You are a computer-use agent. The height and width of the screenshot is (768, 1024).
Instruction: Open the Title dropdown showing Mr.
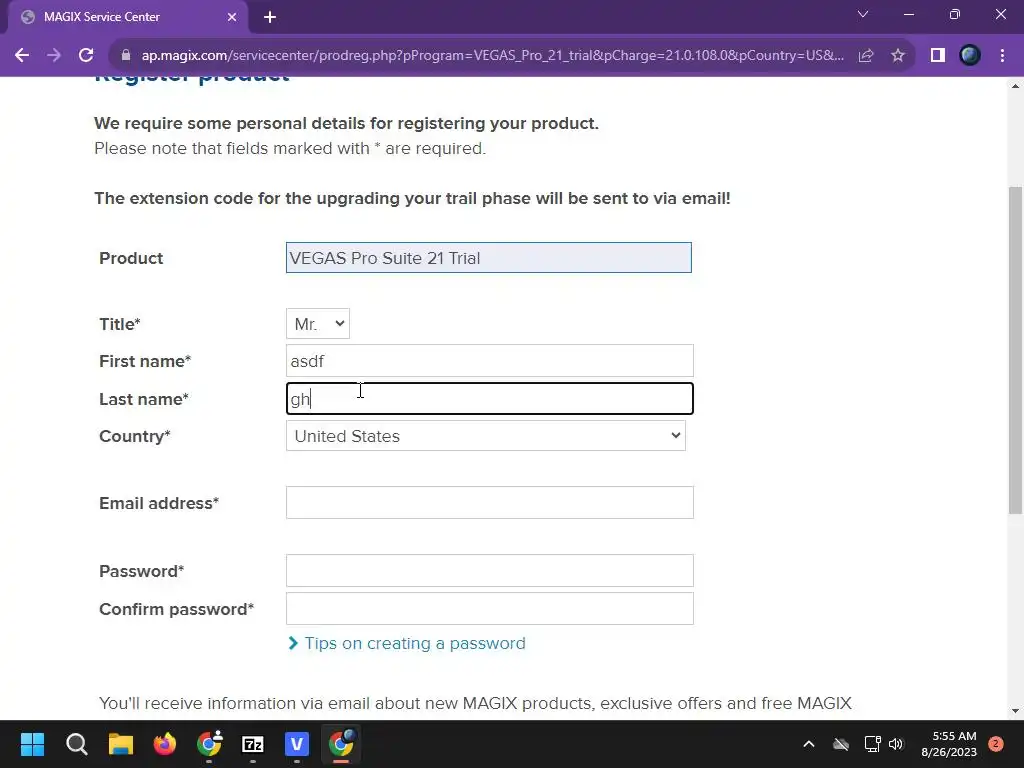pos(318,324)
